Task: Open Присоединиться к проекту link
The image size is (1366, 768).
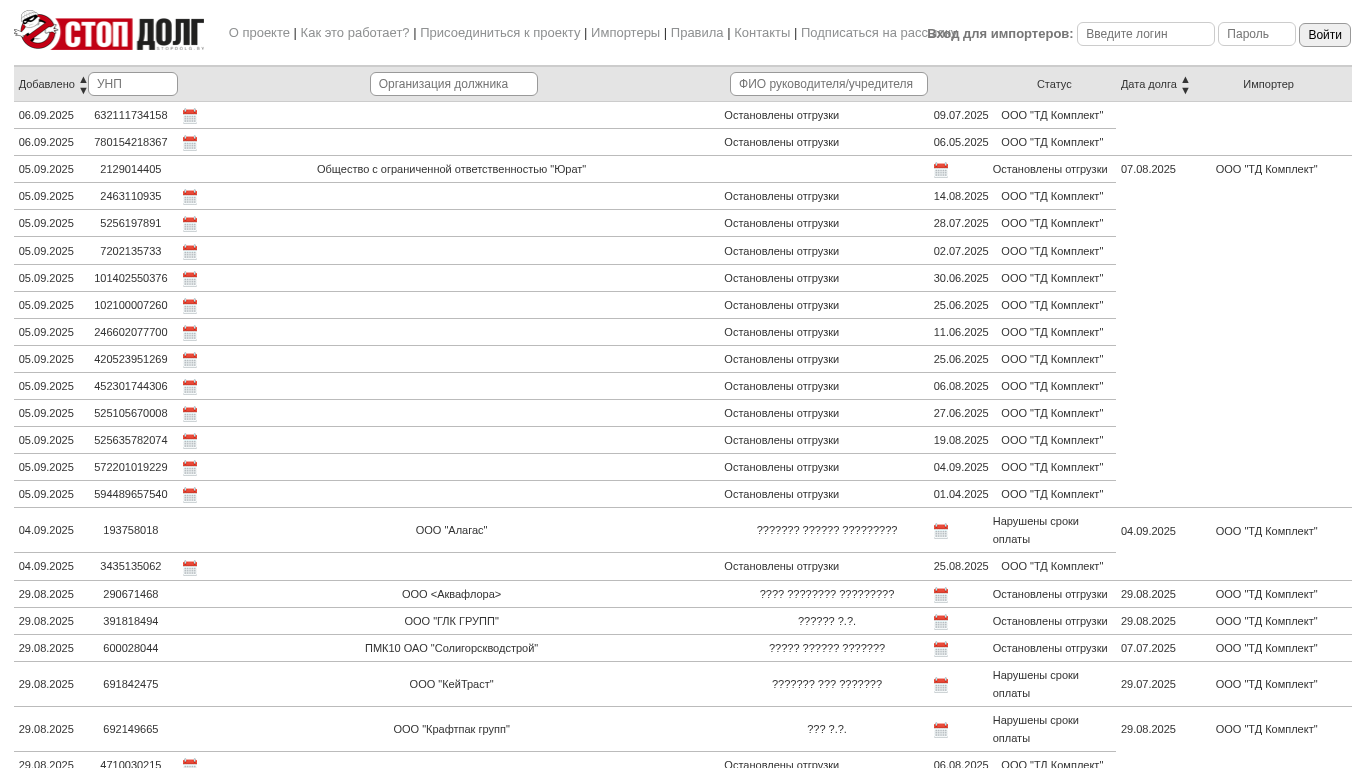Action: [500, 32]
